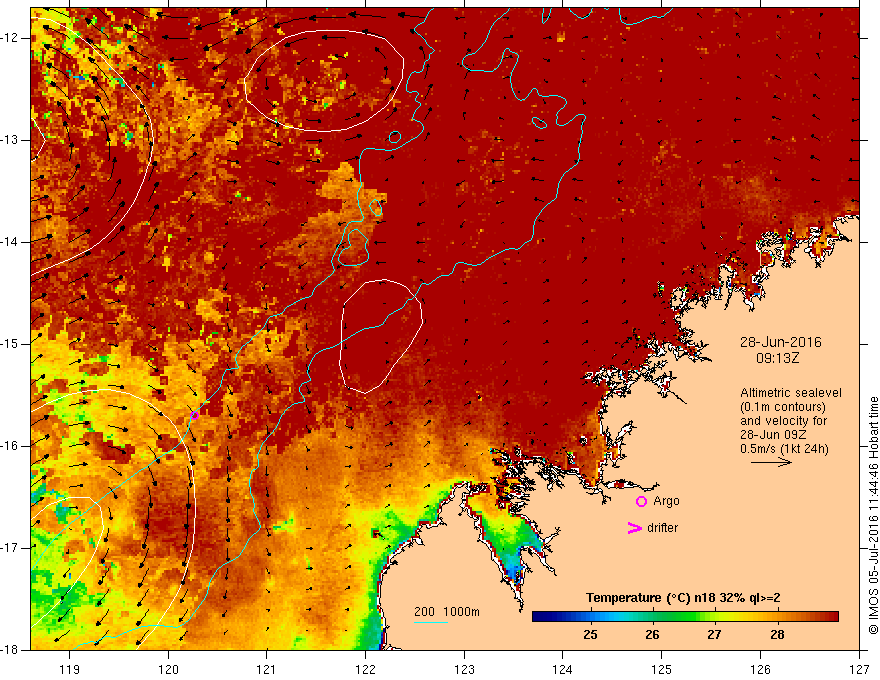Click the 0.5m/s velocity scale arrow
The width and height of the screenshot is (880, 680).
[771, 462]
